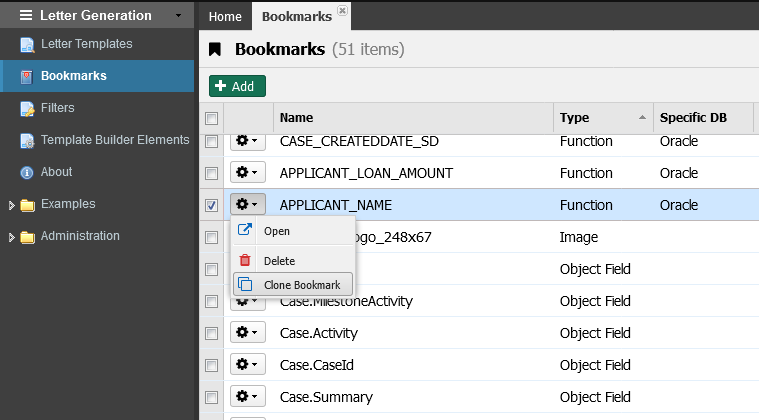The width and height of the screenshot is (759, 420).
Task: Open the Letter Generation dropdown menu
Action: coord(178,16)
